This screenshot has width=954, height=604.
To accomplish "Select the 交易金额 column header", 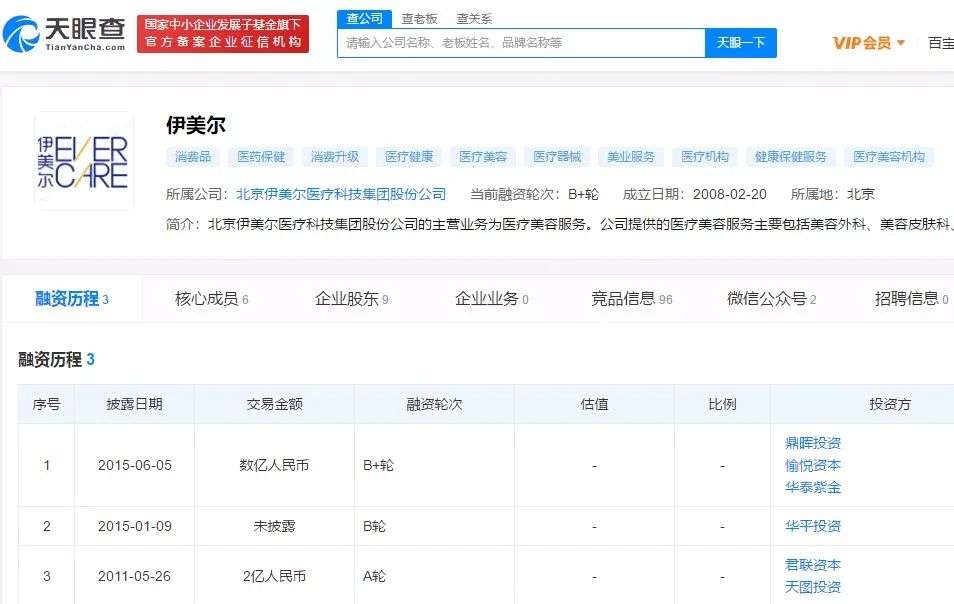I will 274,404.
